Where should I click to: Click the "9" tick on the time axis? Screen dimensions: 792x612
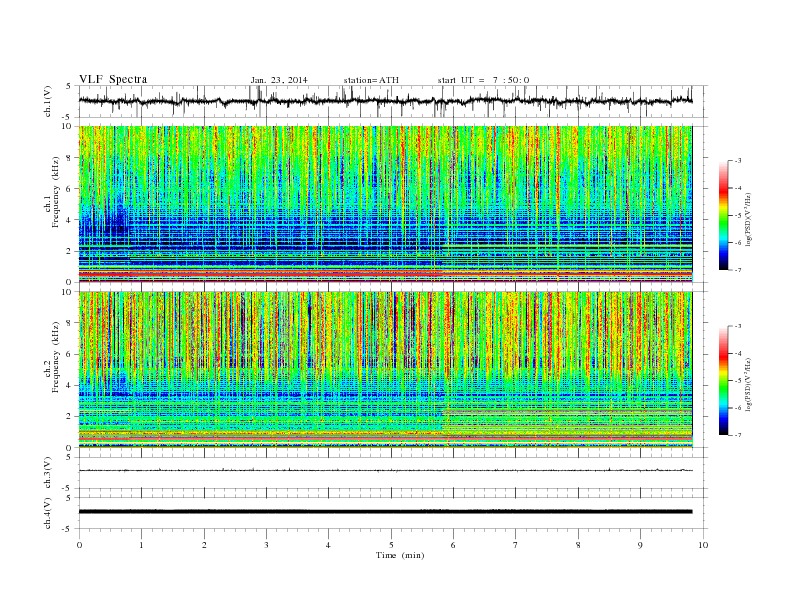[640, 545]
